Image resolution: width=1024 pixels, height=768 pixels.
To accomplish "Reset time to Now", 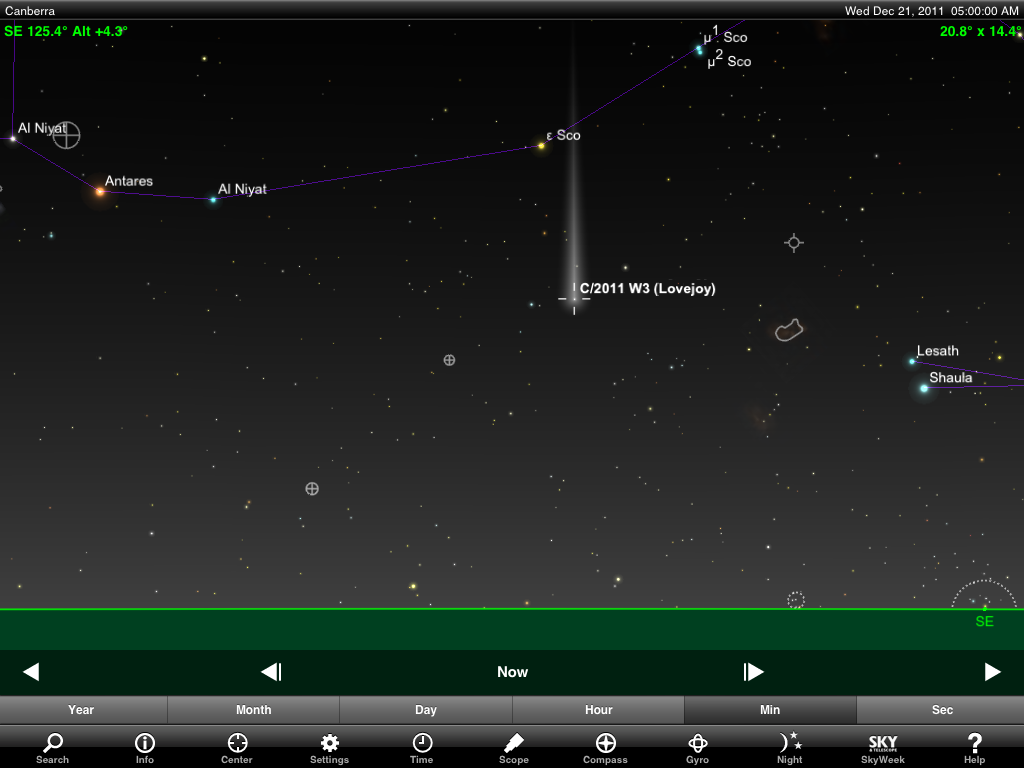I will (512, 672).
